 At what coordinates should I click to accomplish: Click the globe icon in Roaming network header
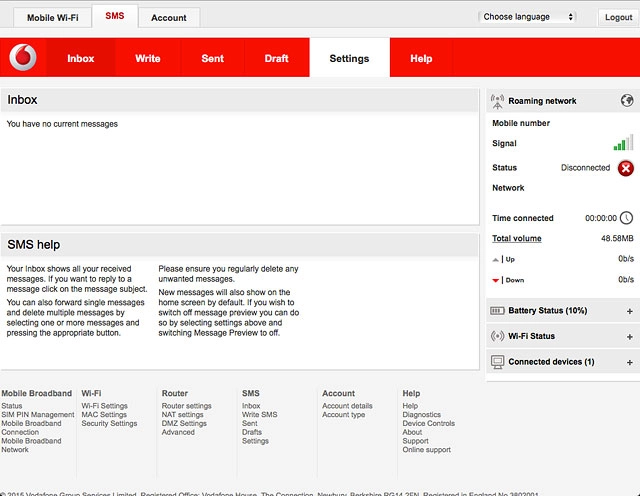pyautogui.click(x=627, y=101)
